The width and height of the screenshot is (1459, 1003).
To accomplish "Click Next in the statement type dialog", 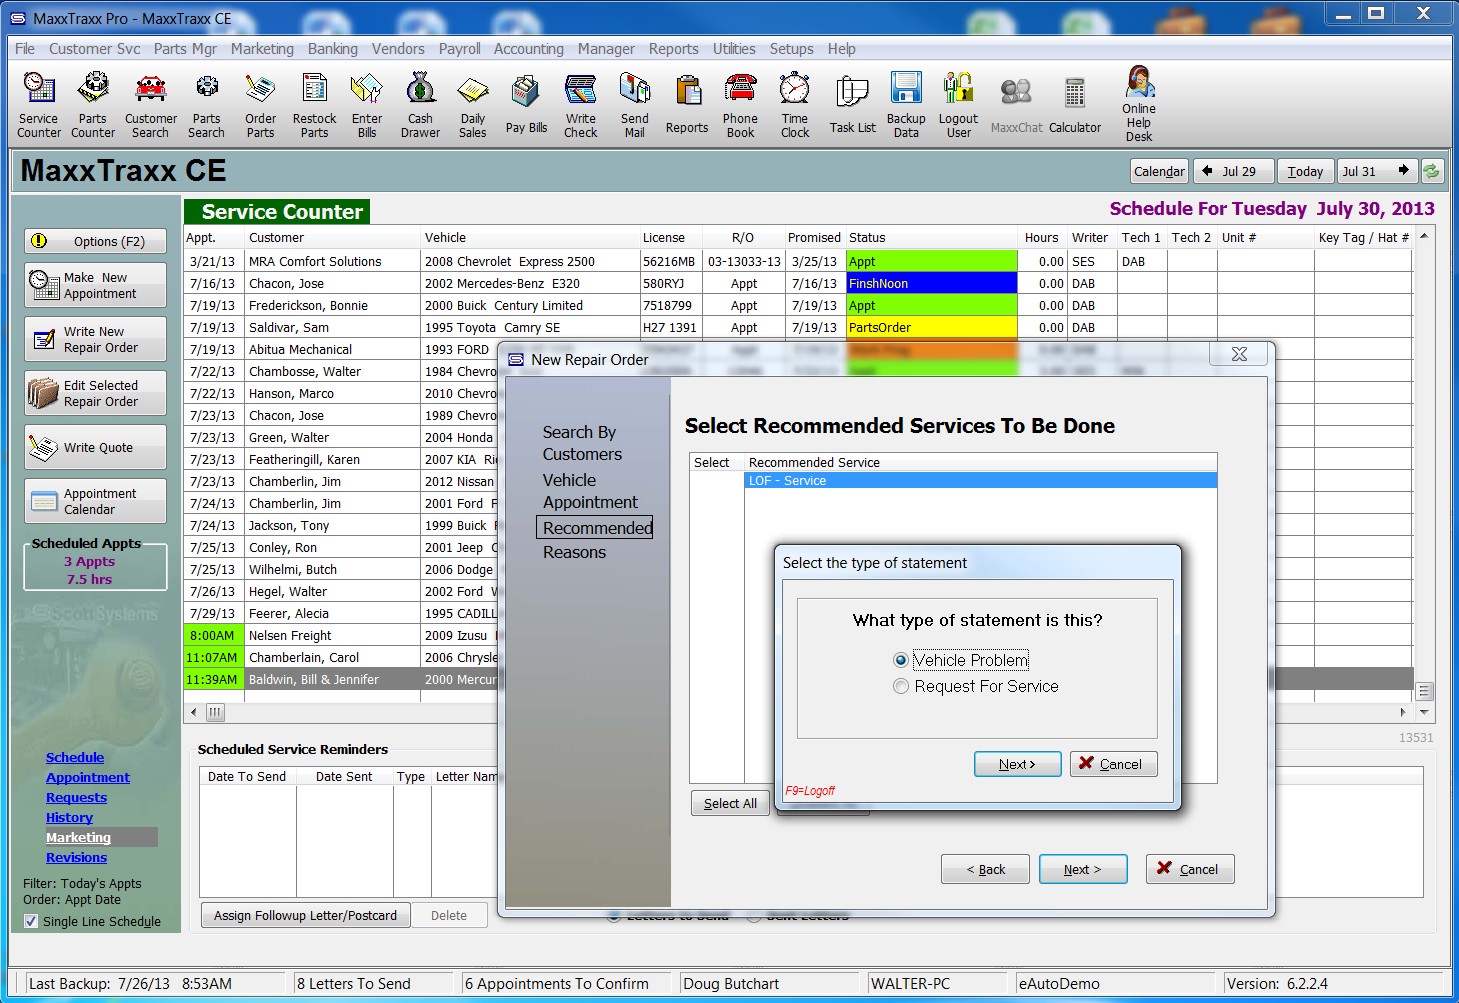I will [x=1017, y=764].
